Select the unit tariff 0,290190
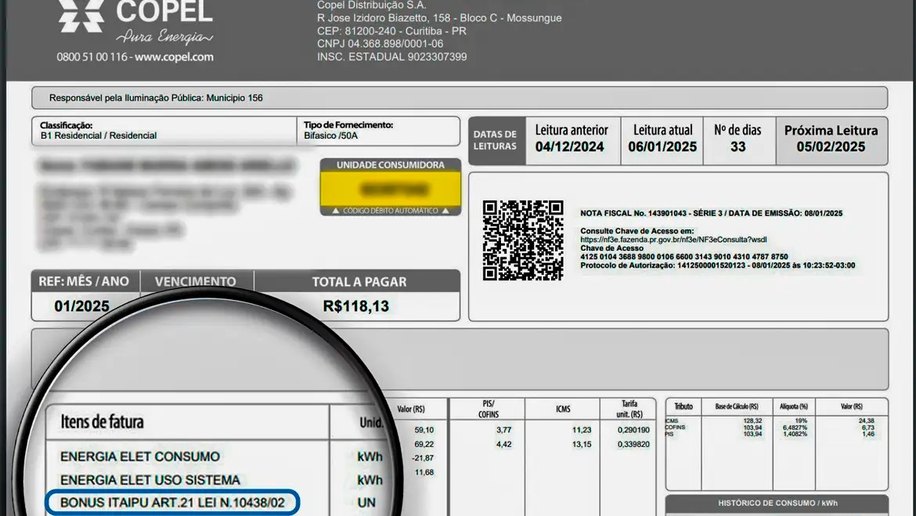 coord(633,430)
